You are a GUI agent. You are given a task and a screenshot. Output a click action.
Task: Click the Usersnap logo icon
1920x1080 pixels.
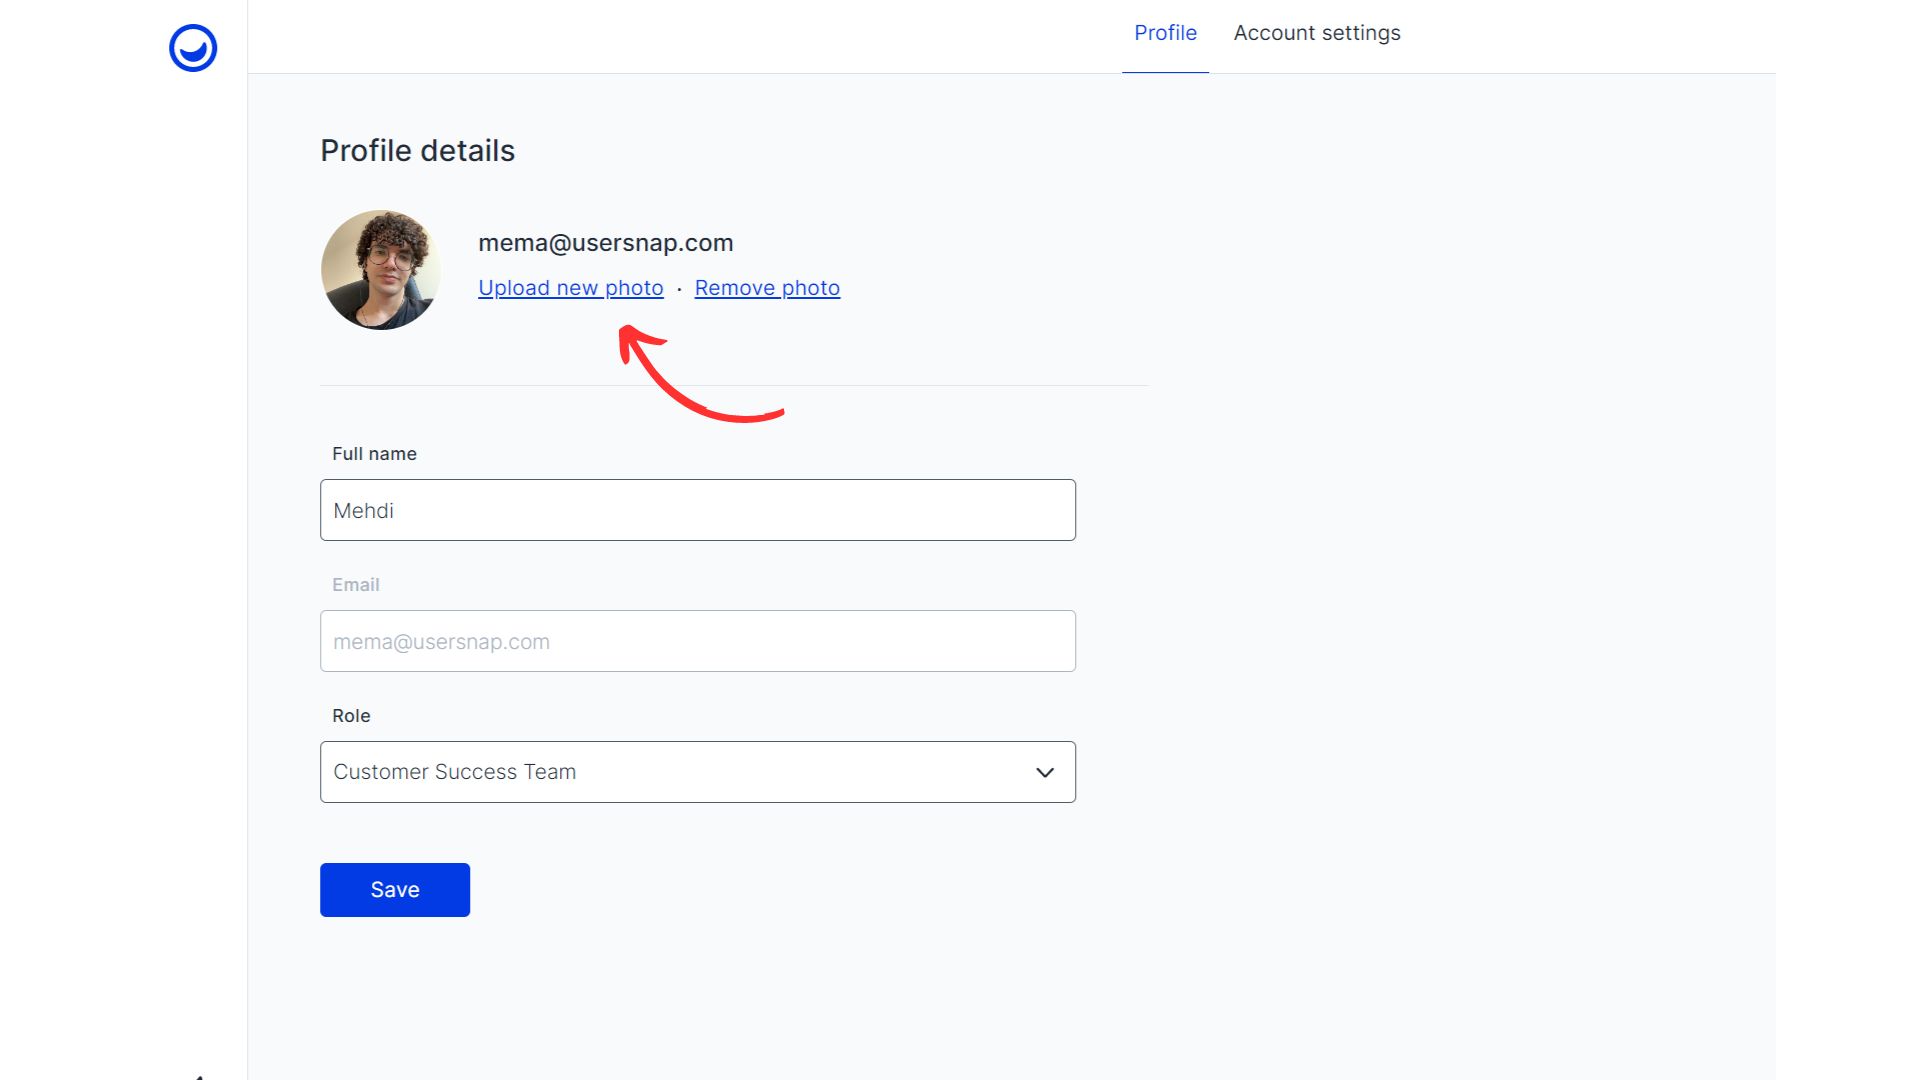click(193, 48)
